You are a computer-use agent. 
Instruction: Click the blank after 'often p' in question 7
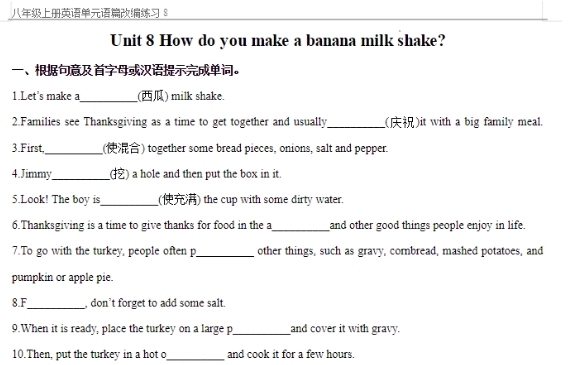pos(225,252)
